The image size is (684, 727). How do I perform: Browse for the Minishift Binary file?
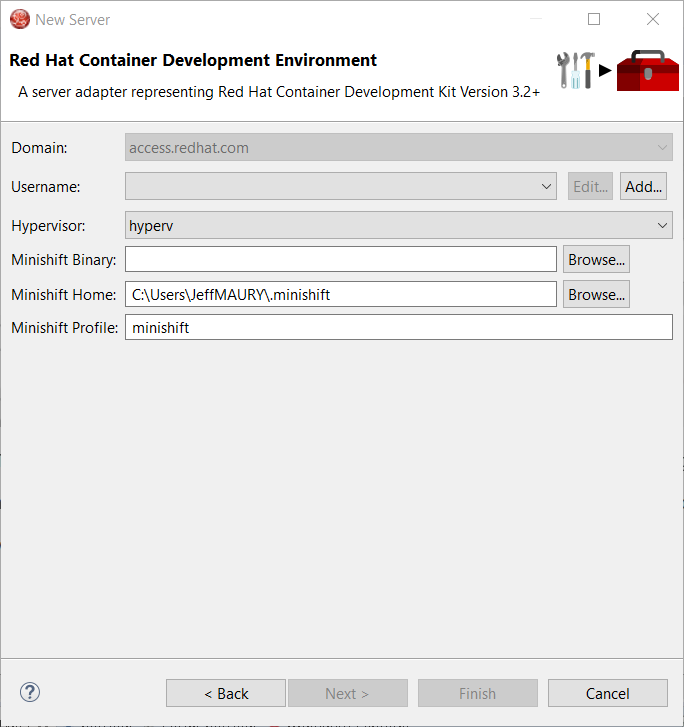coord(596,260)
